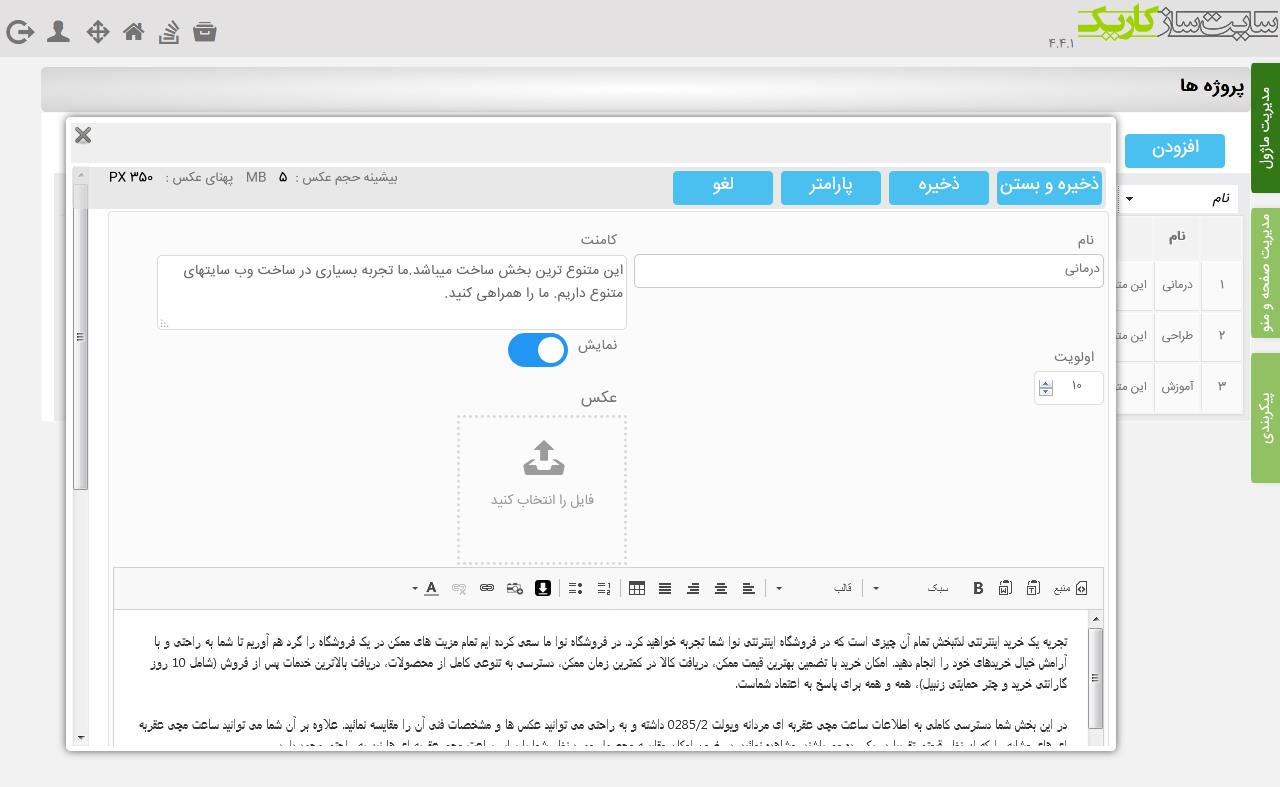This screenshot has height=787, width=1280.
Task: Click the ذخیره save button
Action: point(939,187)
